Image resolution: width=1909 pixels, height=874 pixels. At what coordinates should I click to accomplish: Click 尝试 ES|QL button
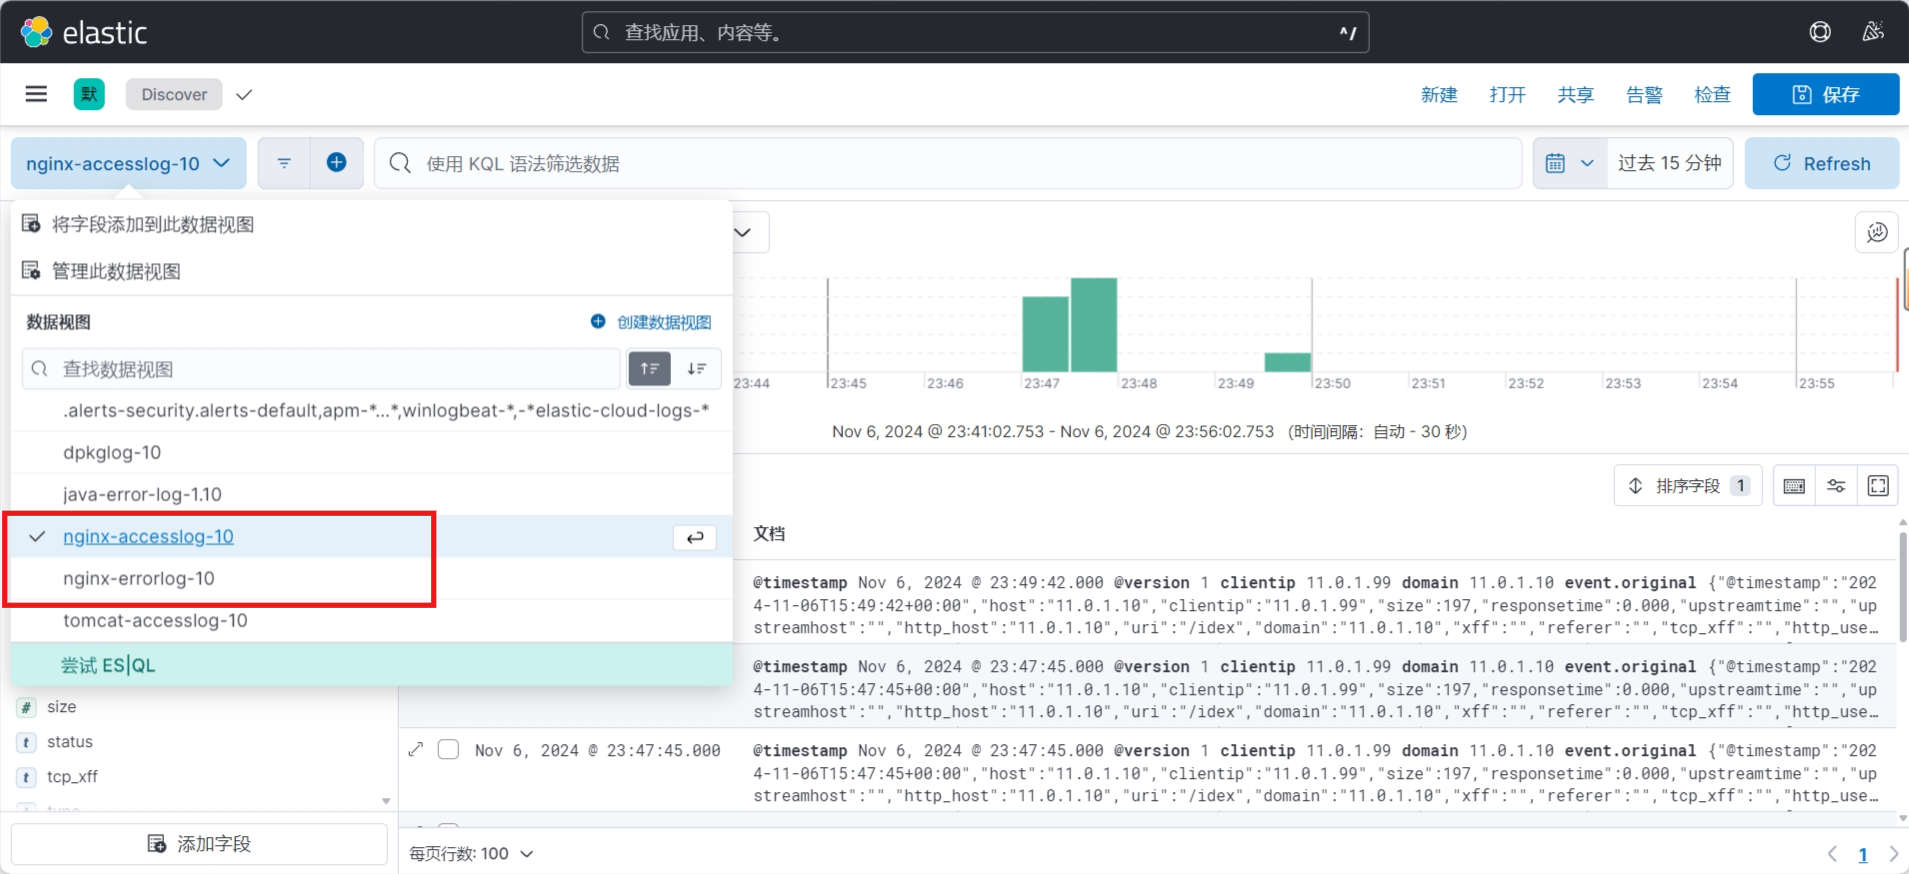pyautogui.click(x=371, y=665)
